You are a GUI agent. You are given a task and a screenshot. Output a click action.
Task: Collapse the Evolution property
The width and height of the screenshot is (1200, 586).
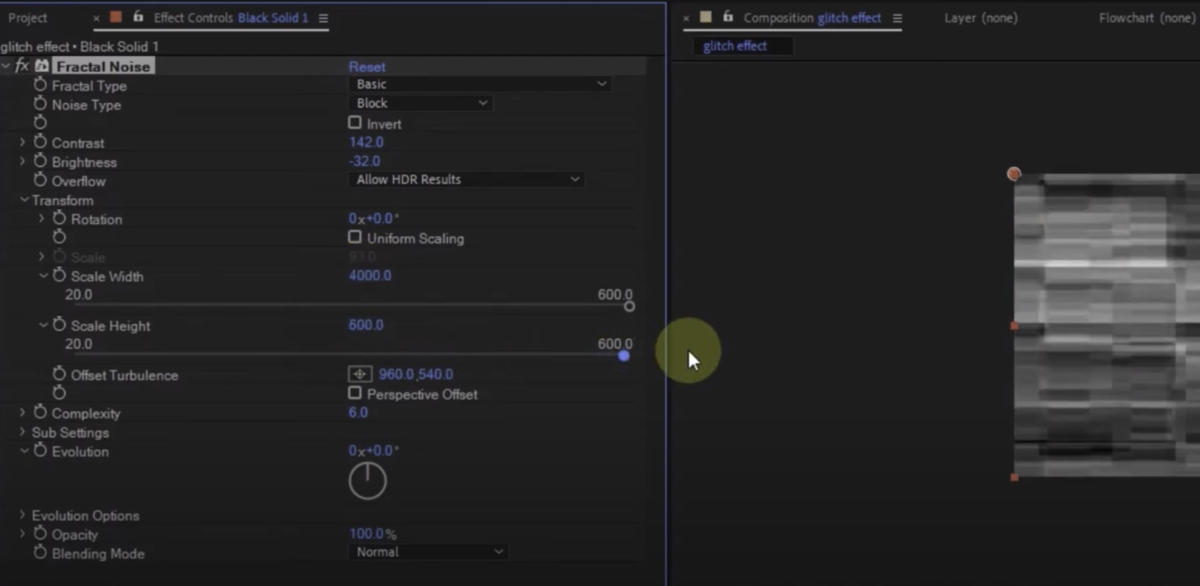coord(23,450)
